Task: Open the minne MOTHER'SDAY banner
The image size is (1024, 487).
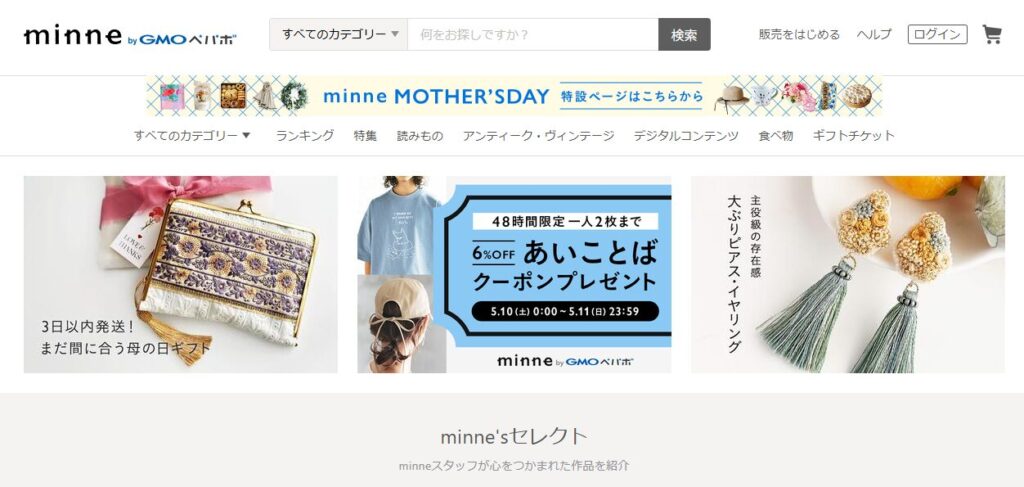Action: click(514, 96)
